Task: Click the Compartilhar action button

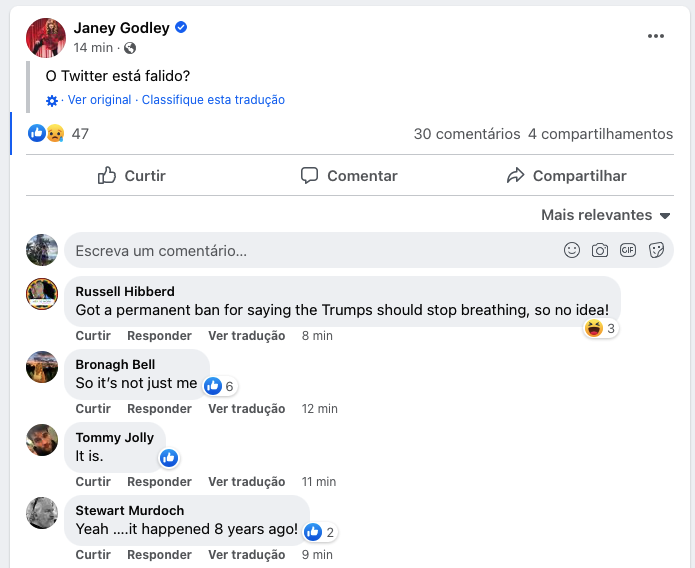Action: [566, 176]
